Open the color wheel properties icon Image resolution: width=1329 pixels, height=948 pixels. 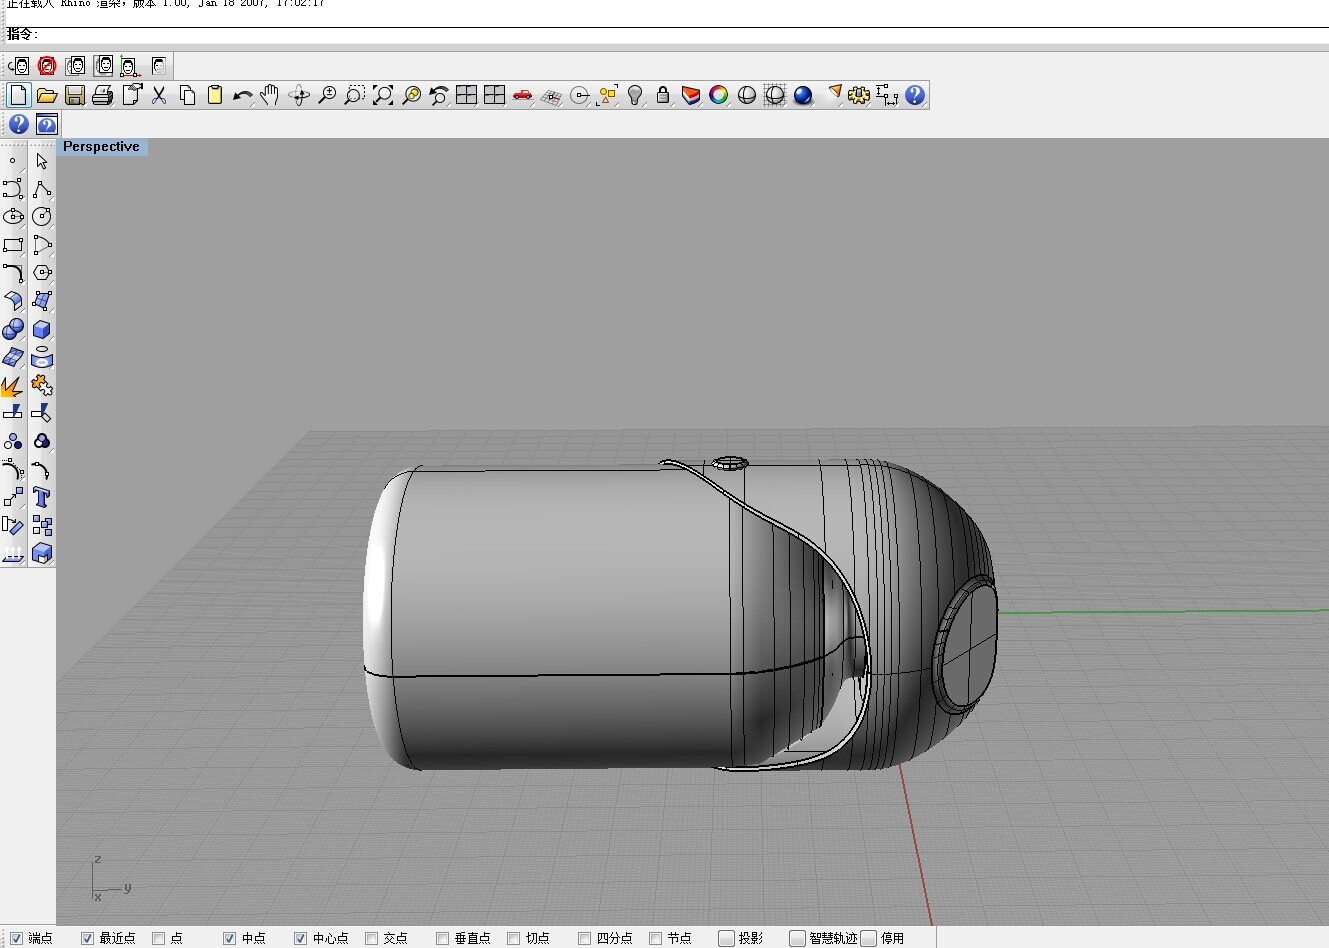coord(718,95)
